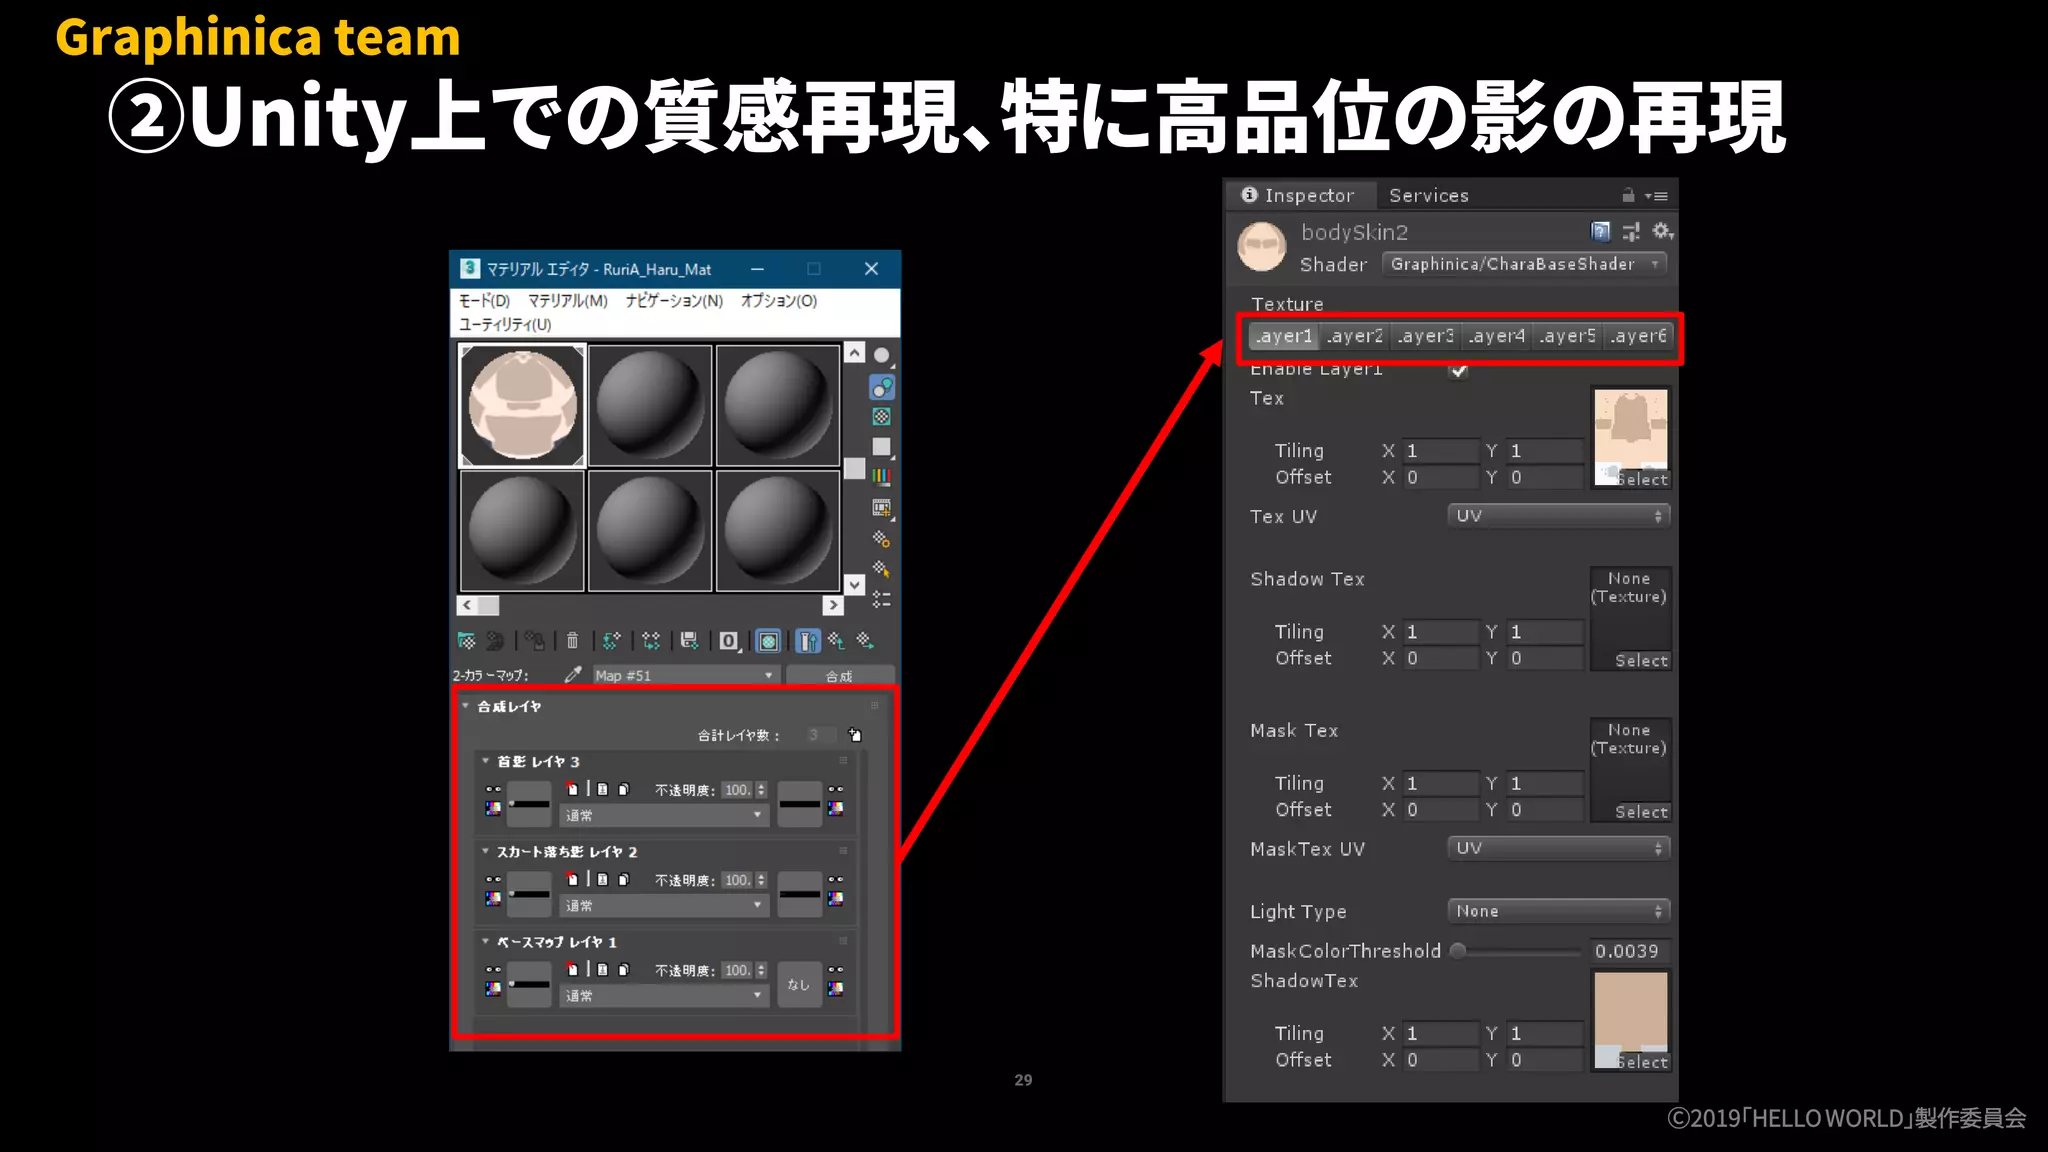Click the Make Material Copy icon
Image resolution: width=2048 pixels, height=1152 pixels.
(x=611, y=641)
